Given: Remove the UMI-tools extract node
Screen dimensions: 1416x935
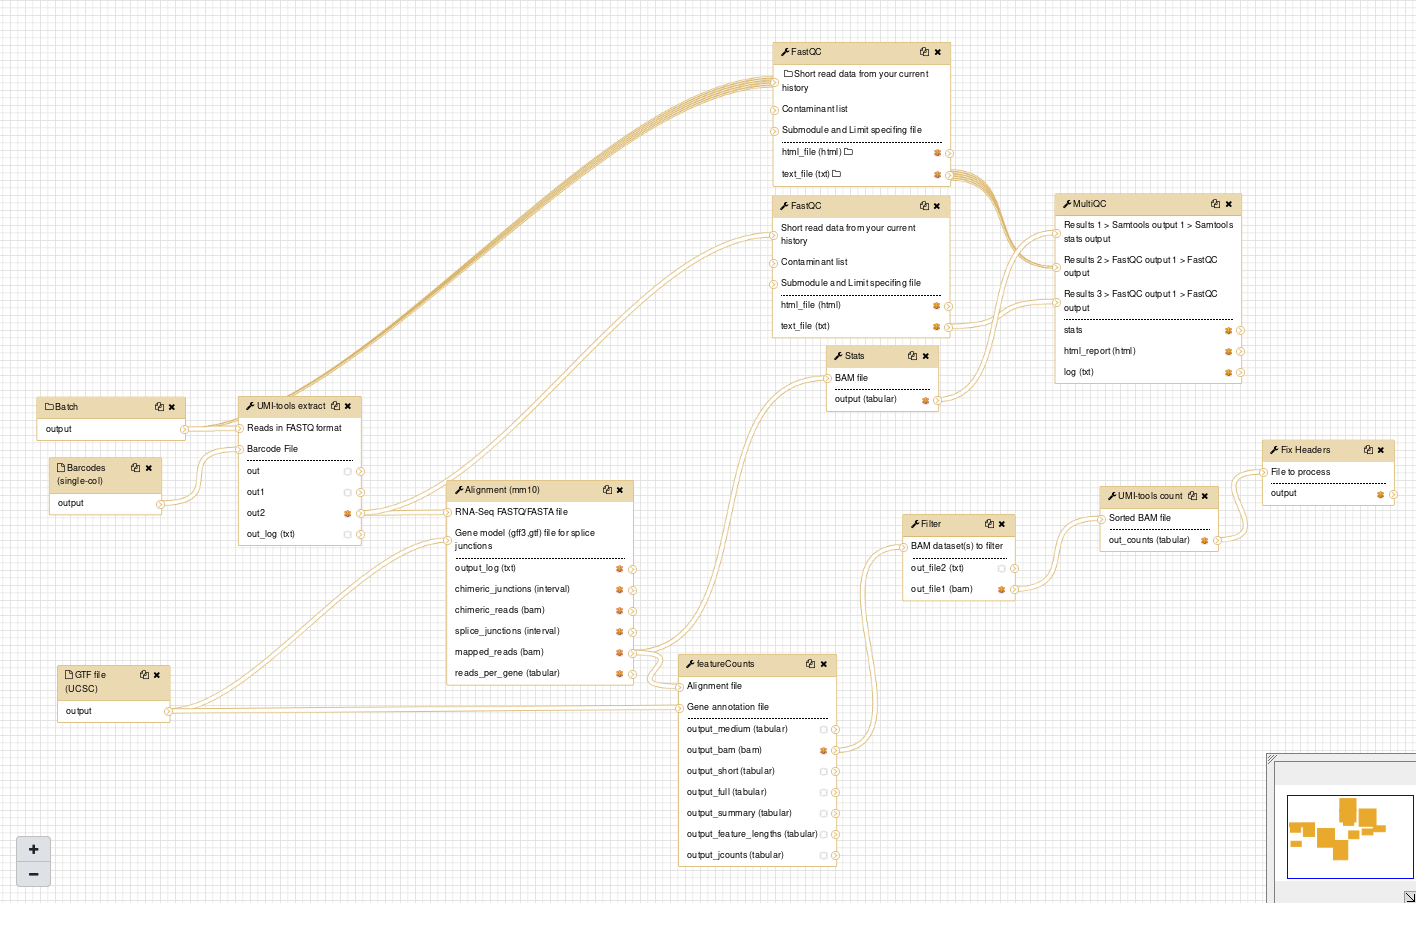Looking at the screenshot, I should pyautogui.click(x=348, y=406).
